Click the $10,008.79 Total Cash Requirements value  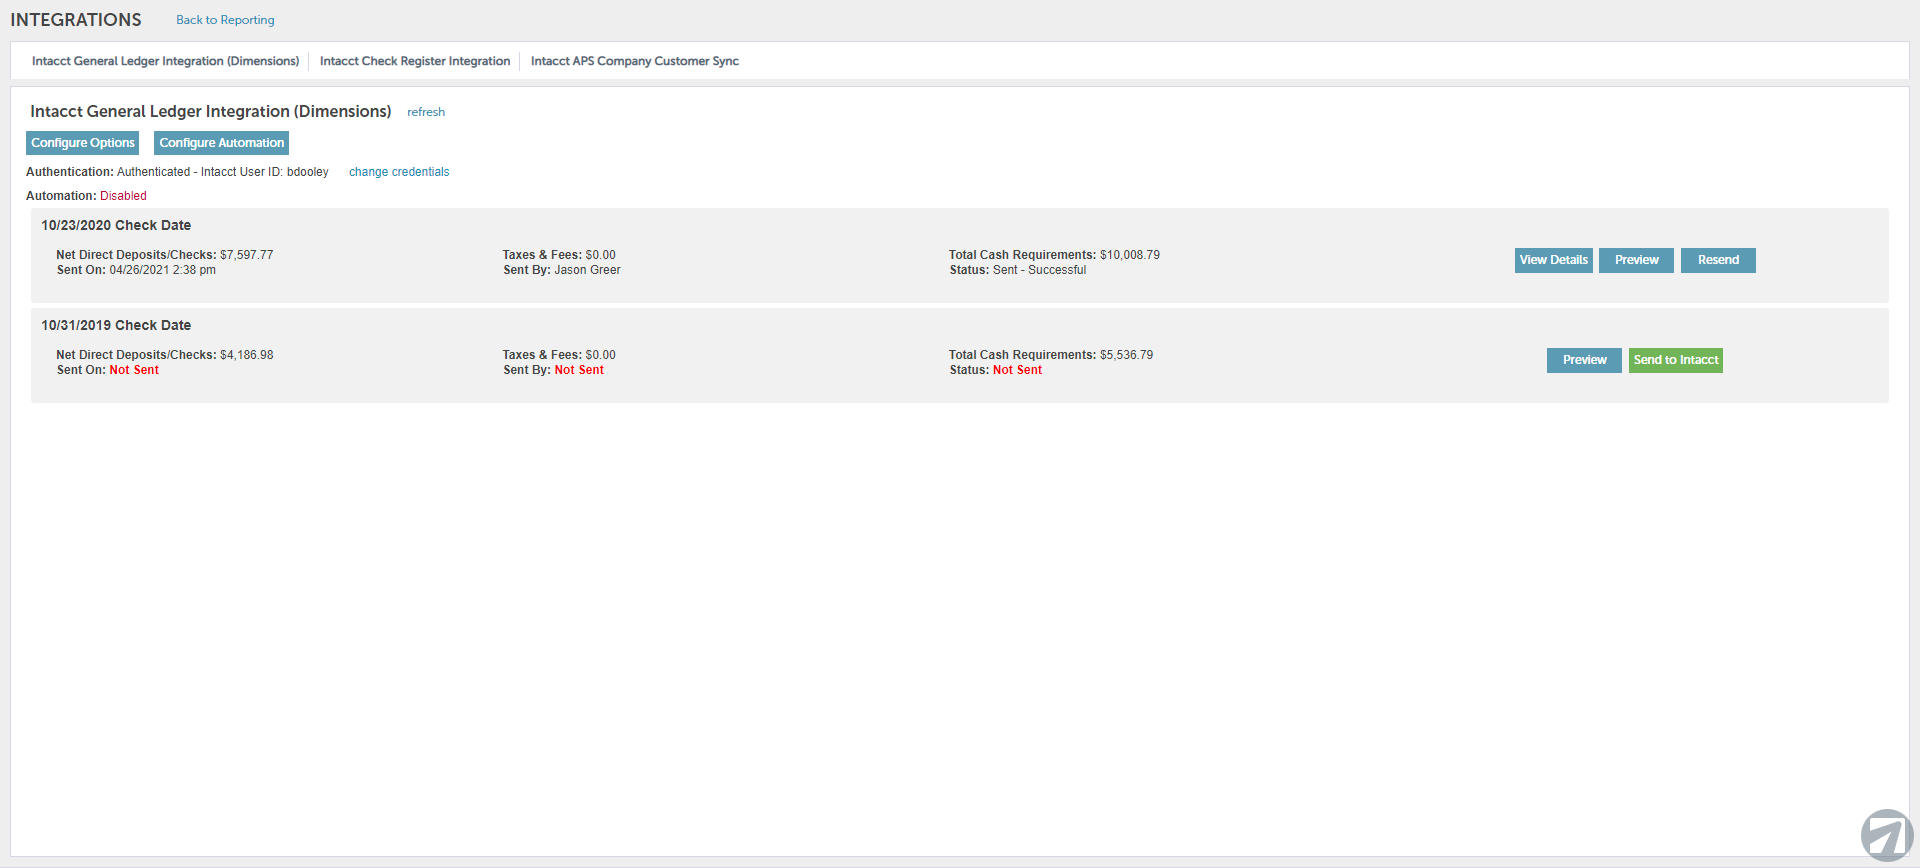coord(1129,255)
